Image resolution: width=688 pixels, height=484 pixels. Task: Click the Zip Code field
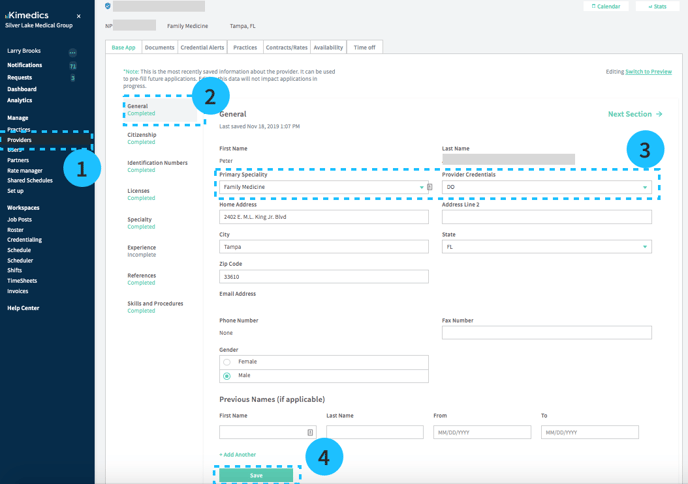tap(324, 276)
